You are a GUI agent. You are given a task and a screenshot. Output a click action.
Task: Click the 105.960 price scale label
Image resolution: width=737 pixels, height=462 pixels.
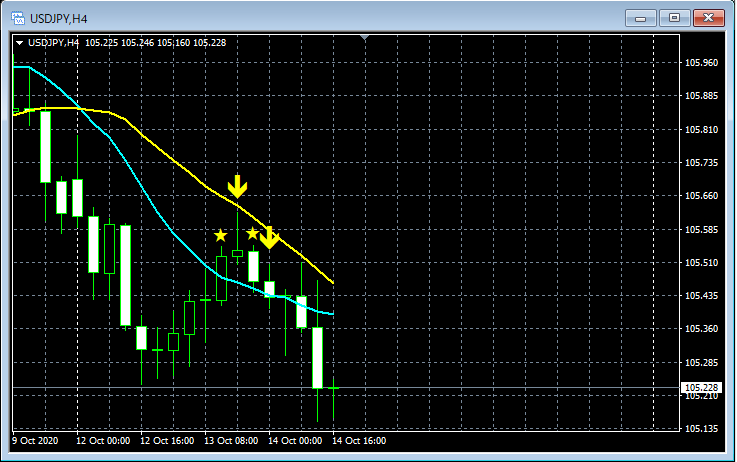coord(701,63)
